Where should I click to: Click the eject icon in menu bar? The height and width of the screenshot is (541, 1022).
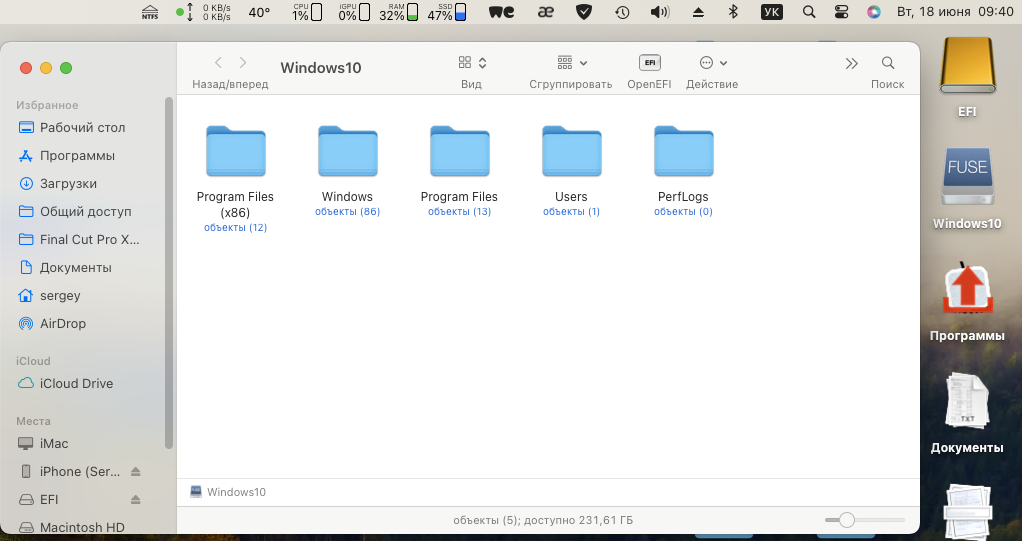tap(698, 12)
